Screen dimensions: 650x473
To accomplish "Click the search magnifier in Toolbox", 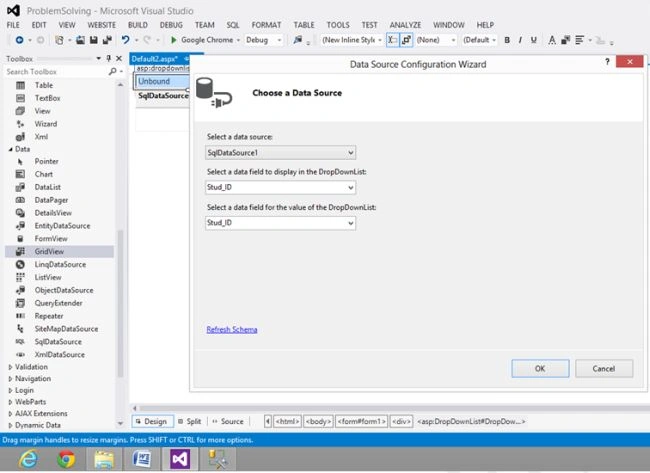I will point(112,72).
